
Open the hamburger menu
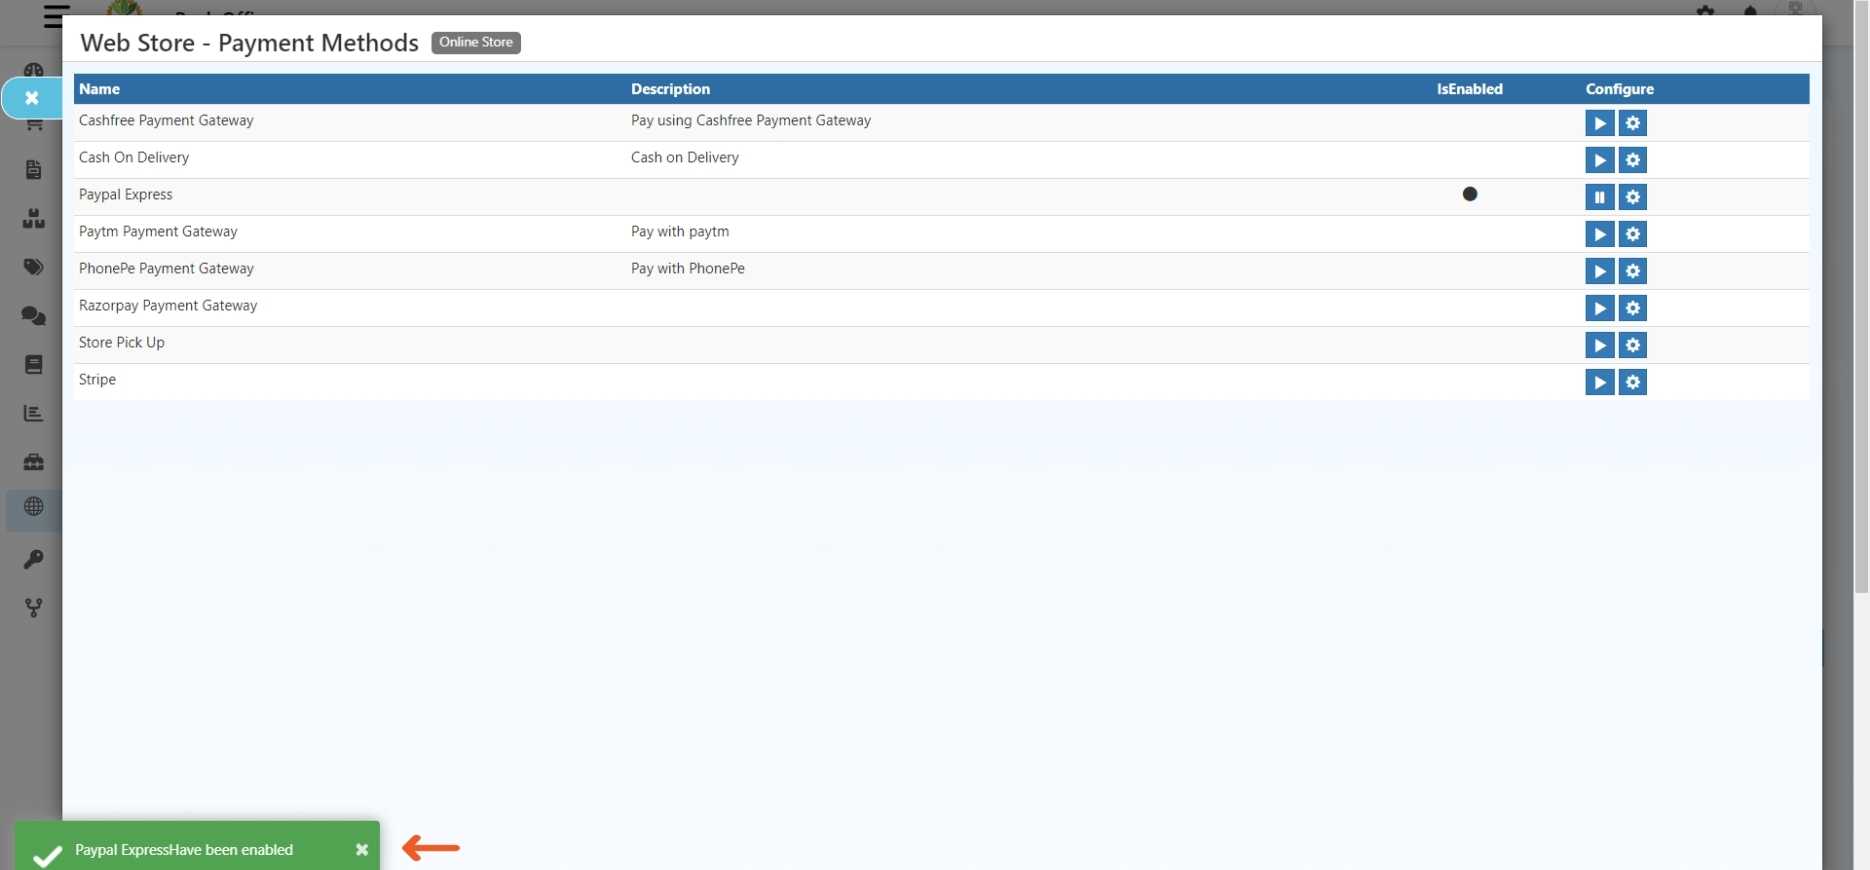56,16
